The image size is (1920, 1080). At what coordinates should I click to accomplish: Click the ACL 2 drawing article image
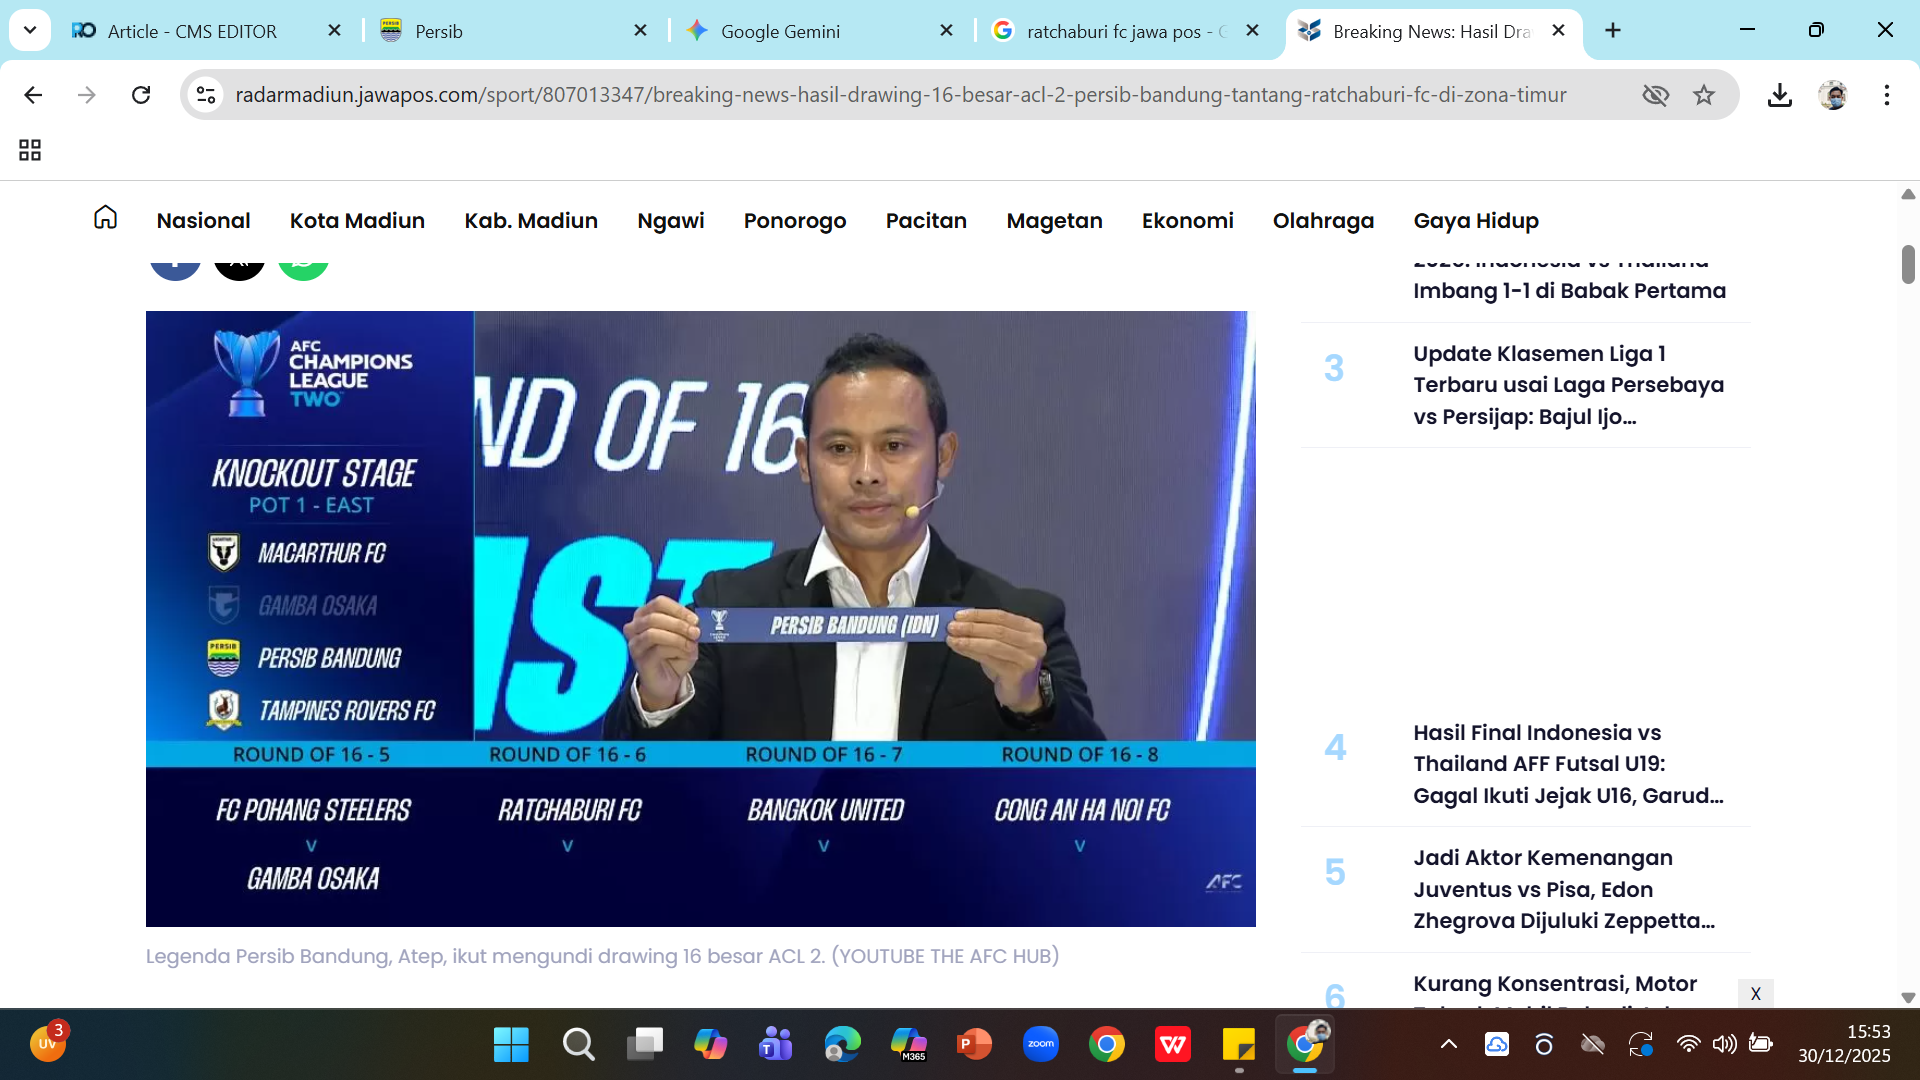(700, 618)
